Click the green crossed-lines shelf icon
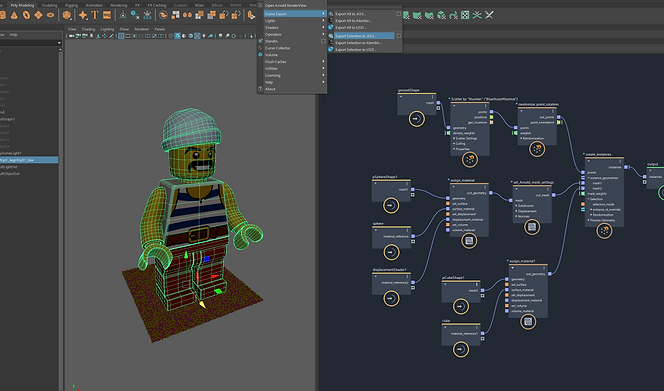Viewport: 664px width, 391px height. coord(477,15)
